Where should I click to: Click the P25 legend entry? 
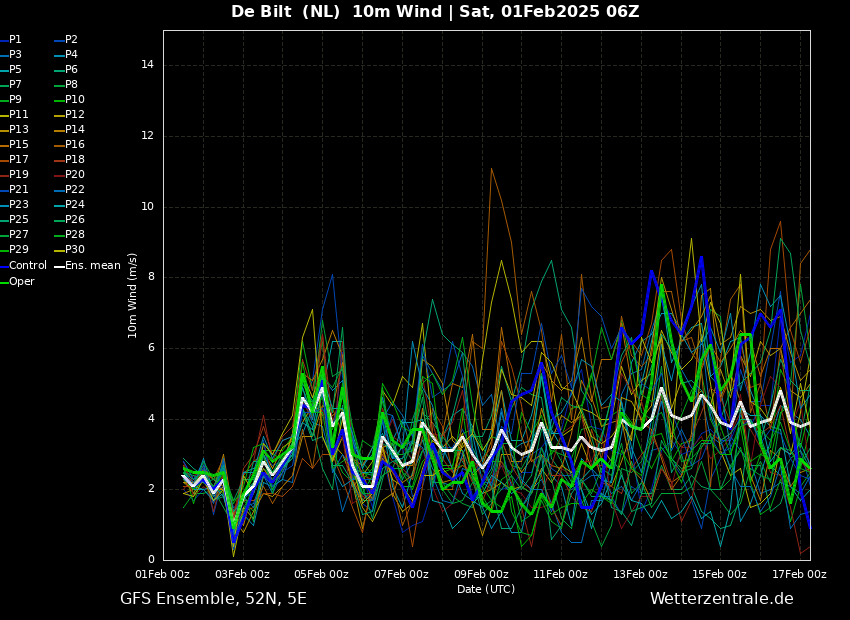pos(18,219)
